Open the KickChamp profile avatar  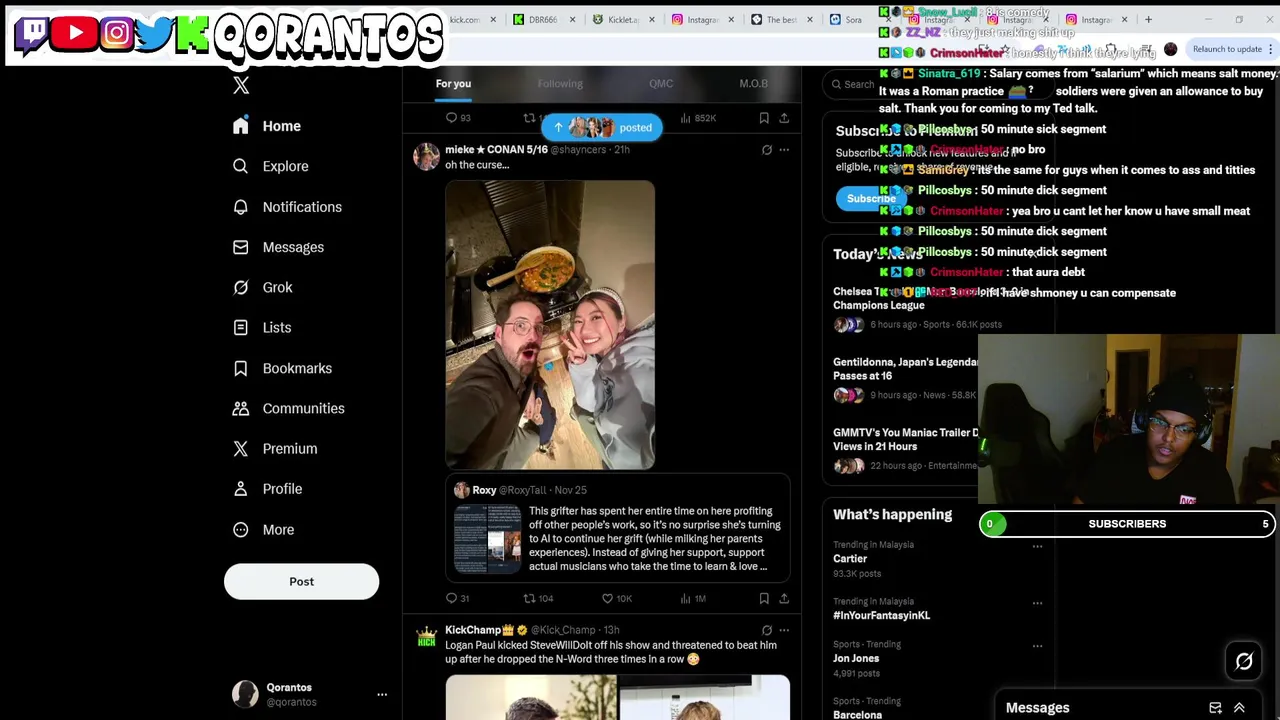[x=427, y=637]
